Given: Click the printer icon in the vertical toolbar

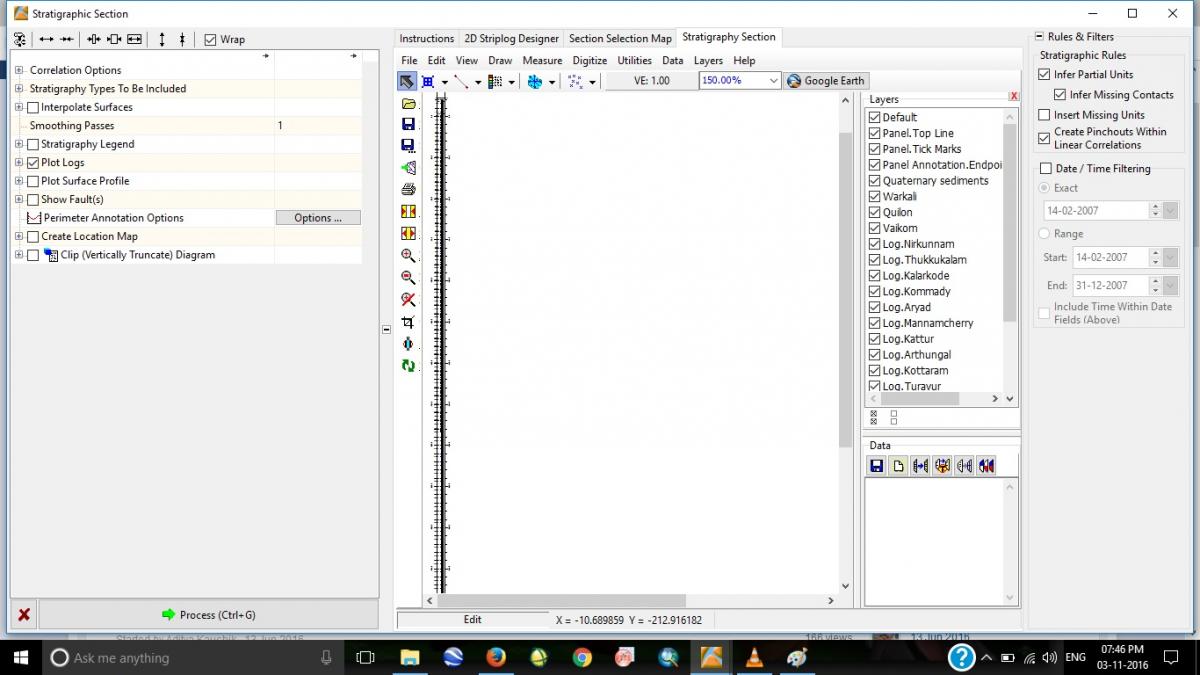Looking at the screenshot, I should click(408, 189).
